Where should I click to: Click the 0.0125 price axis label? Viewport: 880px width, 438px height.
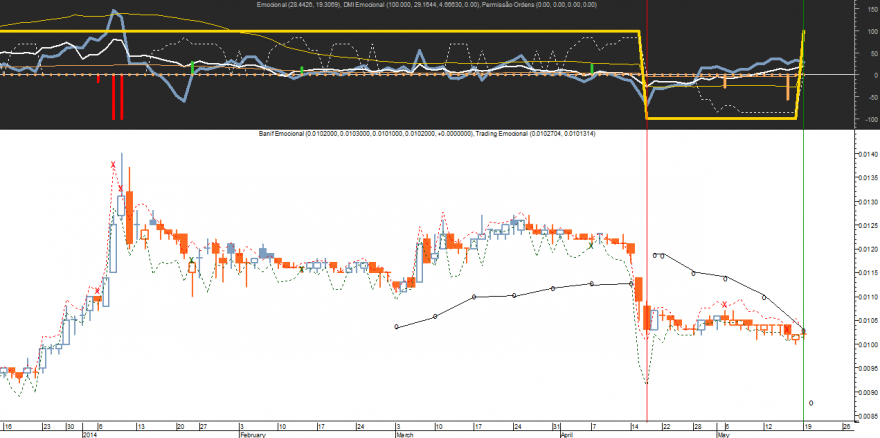867,225
